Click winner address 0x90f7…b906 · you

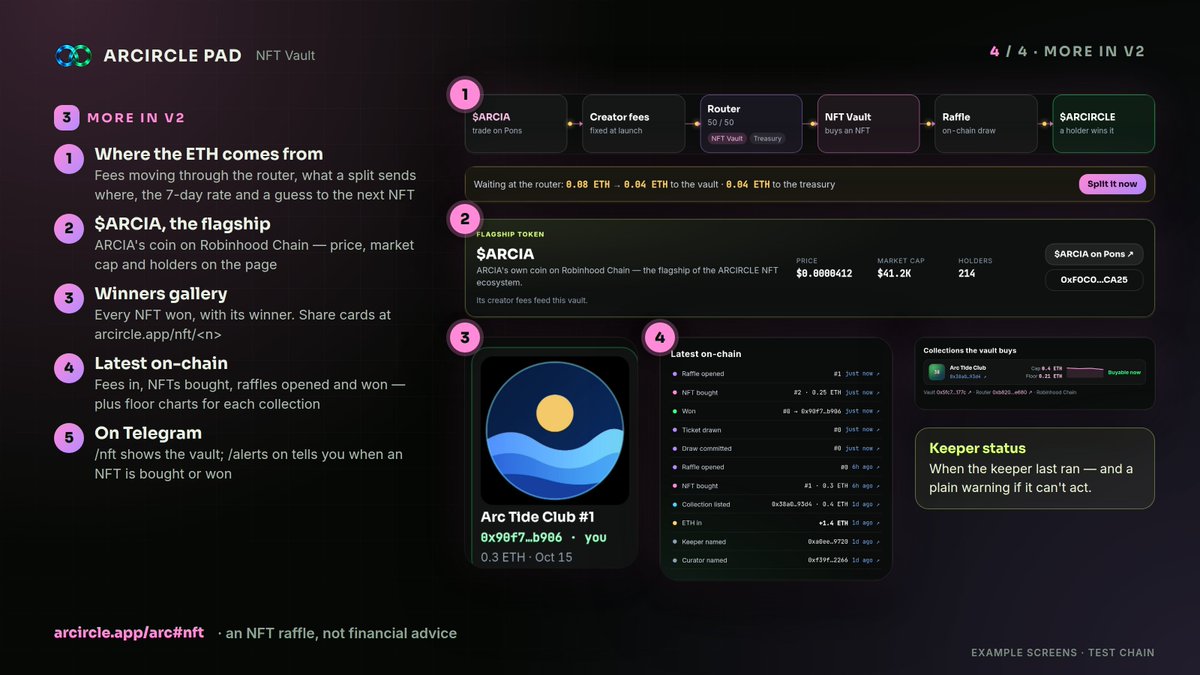[543, 537]
